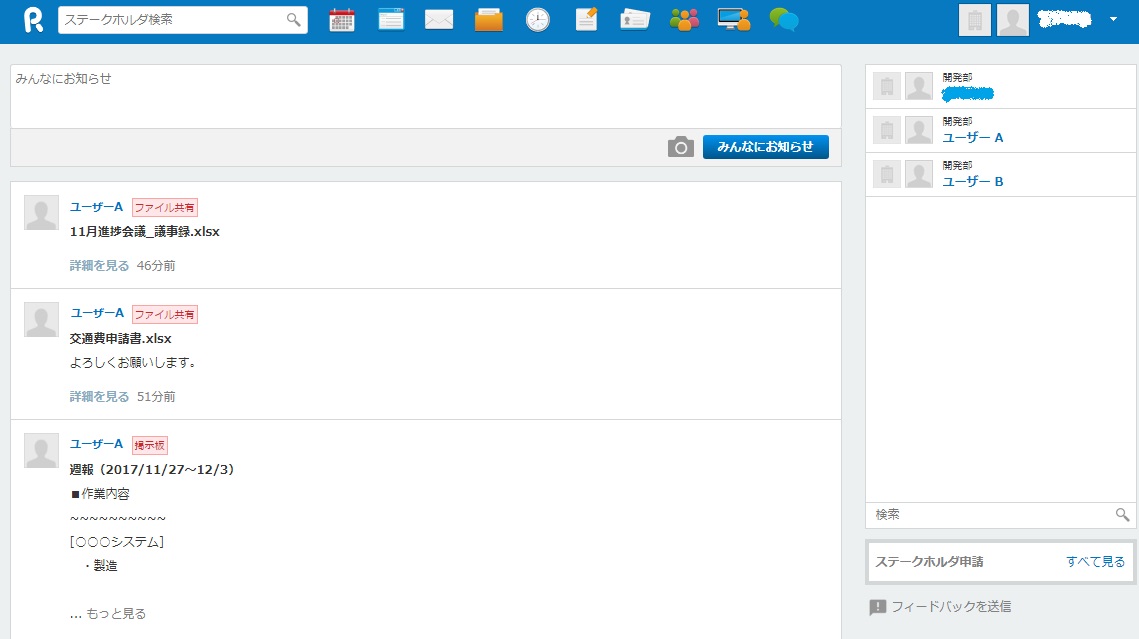The width and height of the screenshot is (1139, 639).
Task: Open the timecard clock icon
Action: click(x=537, y=18)
